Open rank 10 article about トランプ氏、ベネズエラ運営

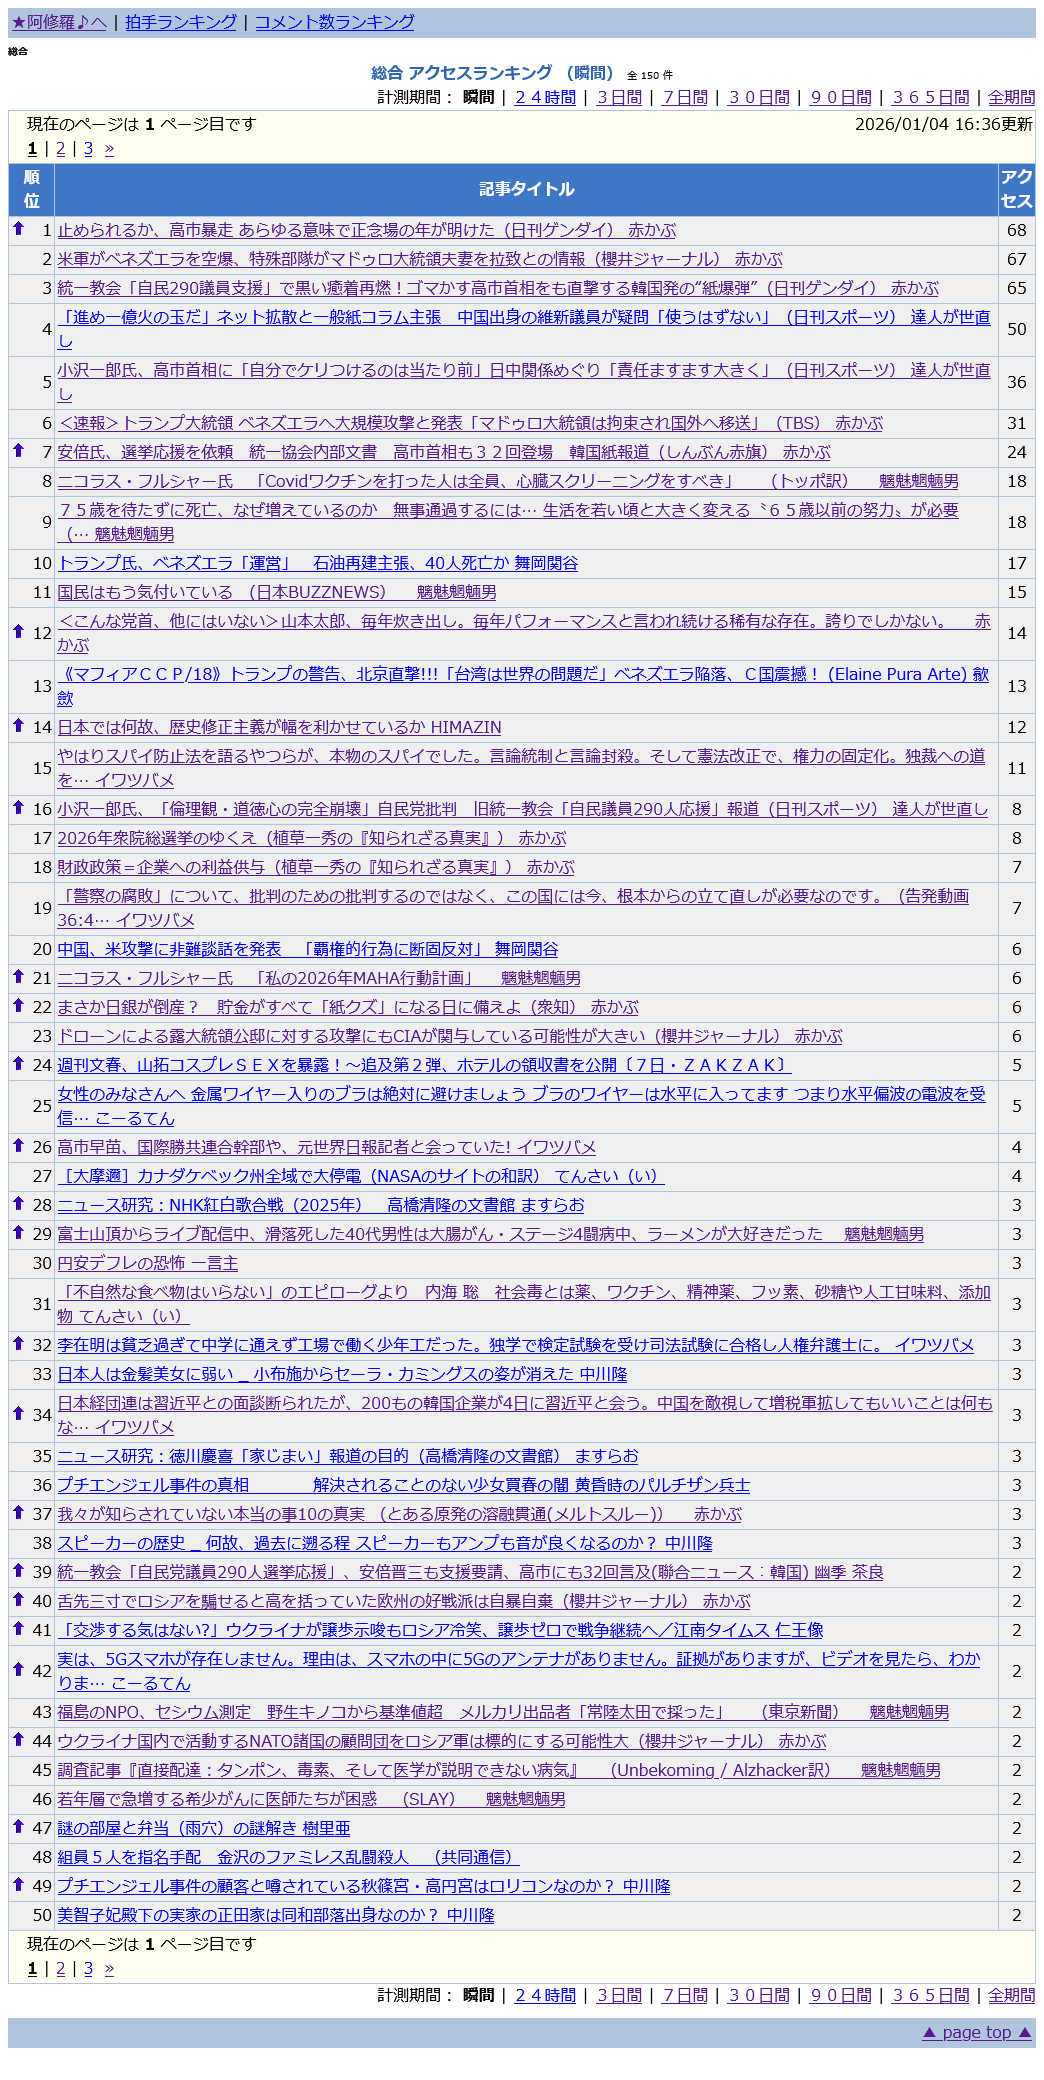(317, 563)
